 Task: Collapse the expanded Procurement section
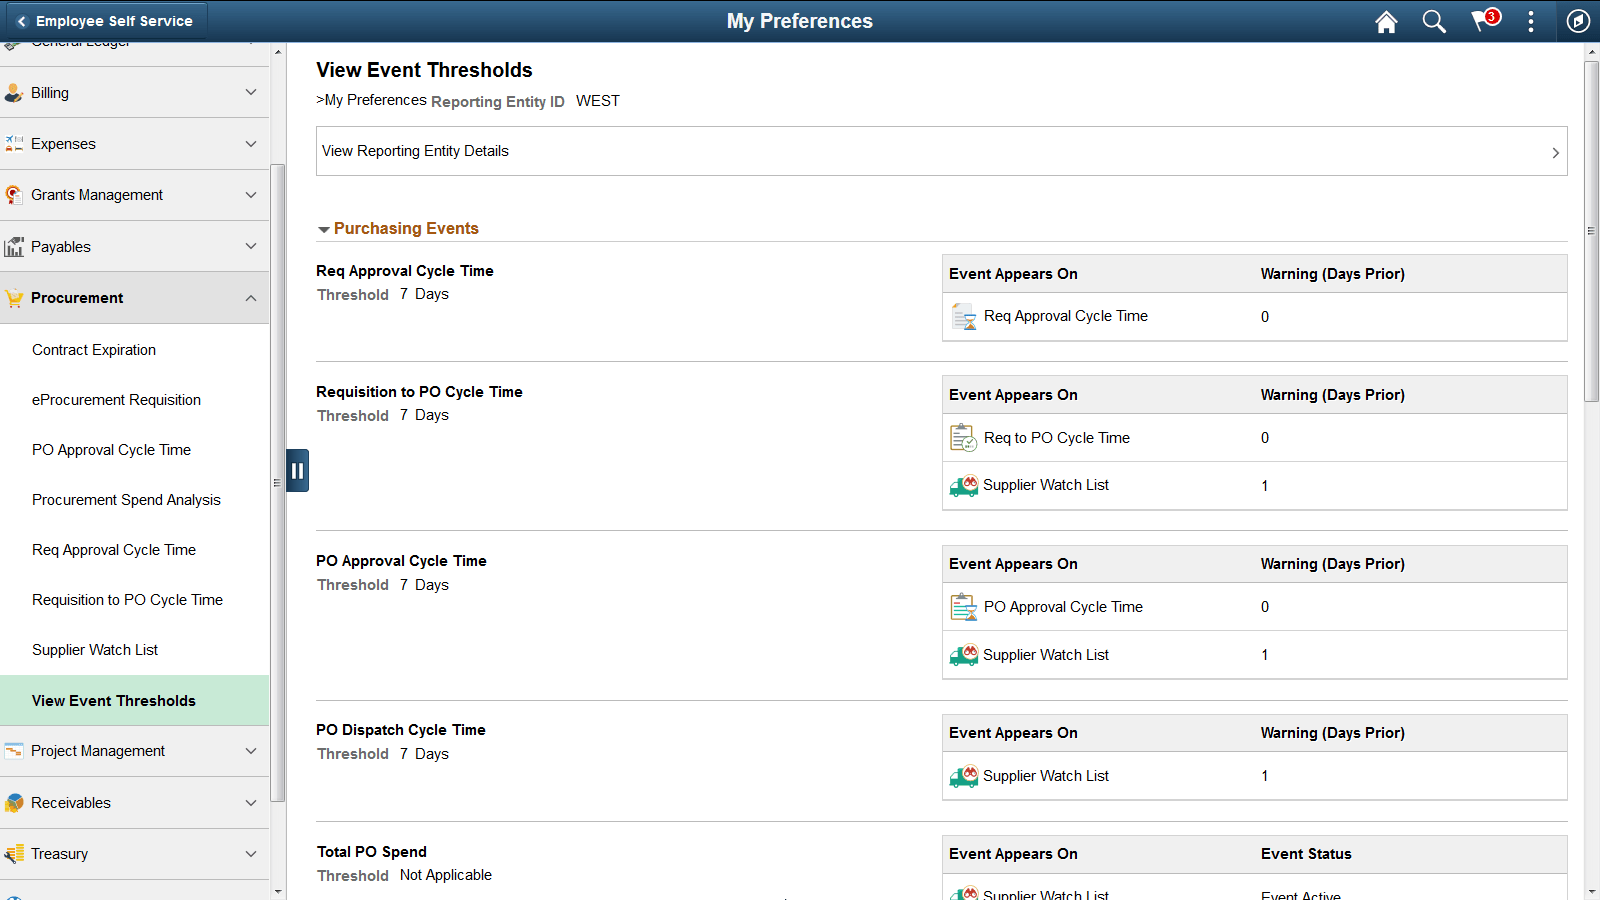pos(251,297)
